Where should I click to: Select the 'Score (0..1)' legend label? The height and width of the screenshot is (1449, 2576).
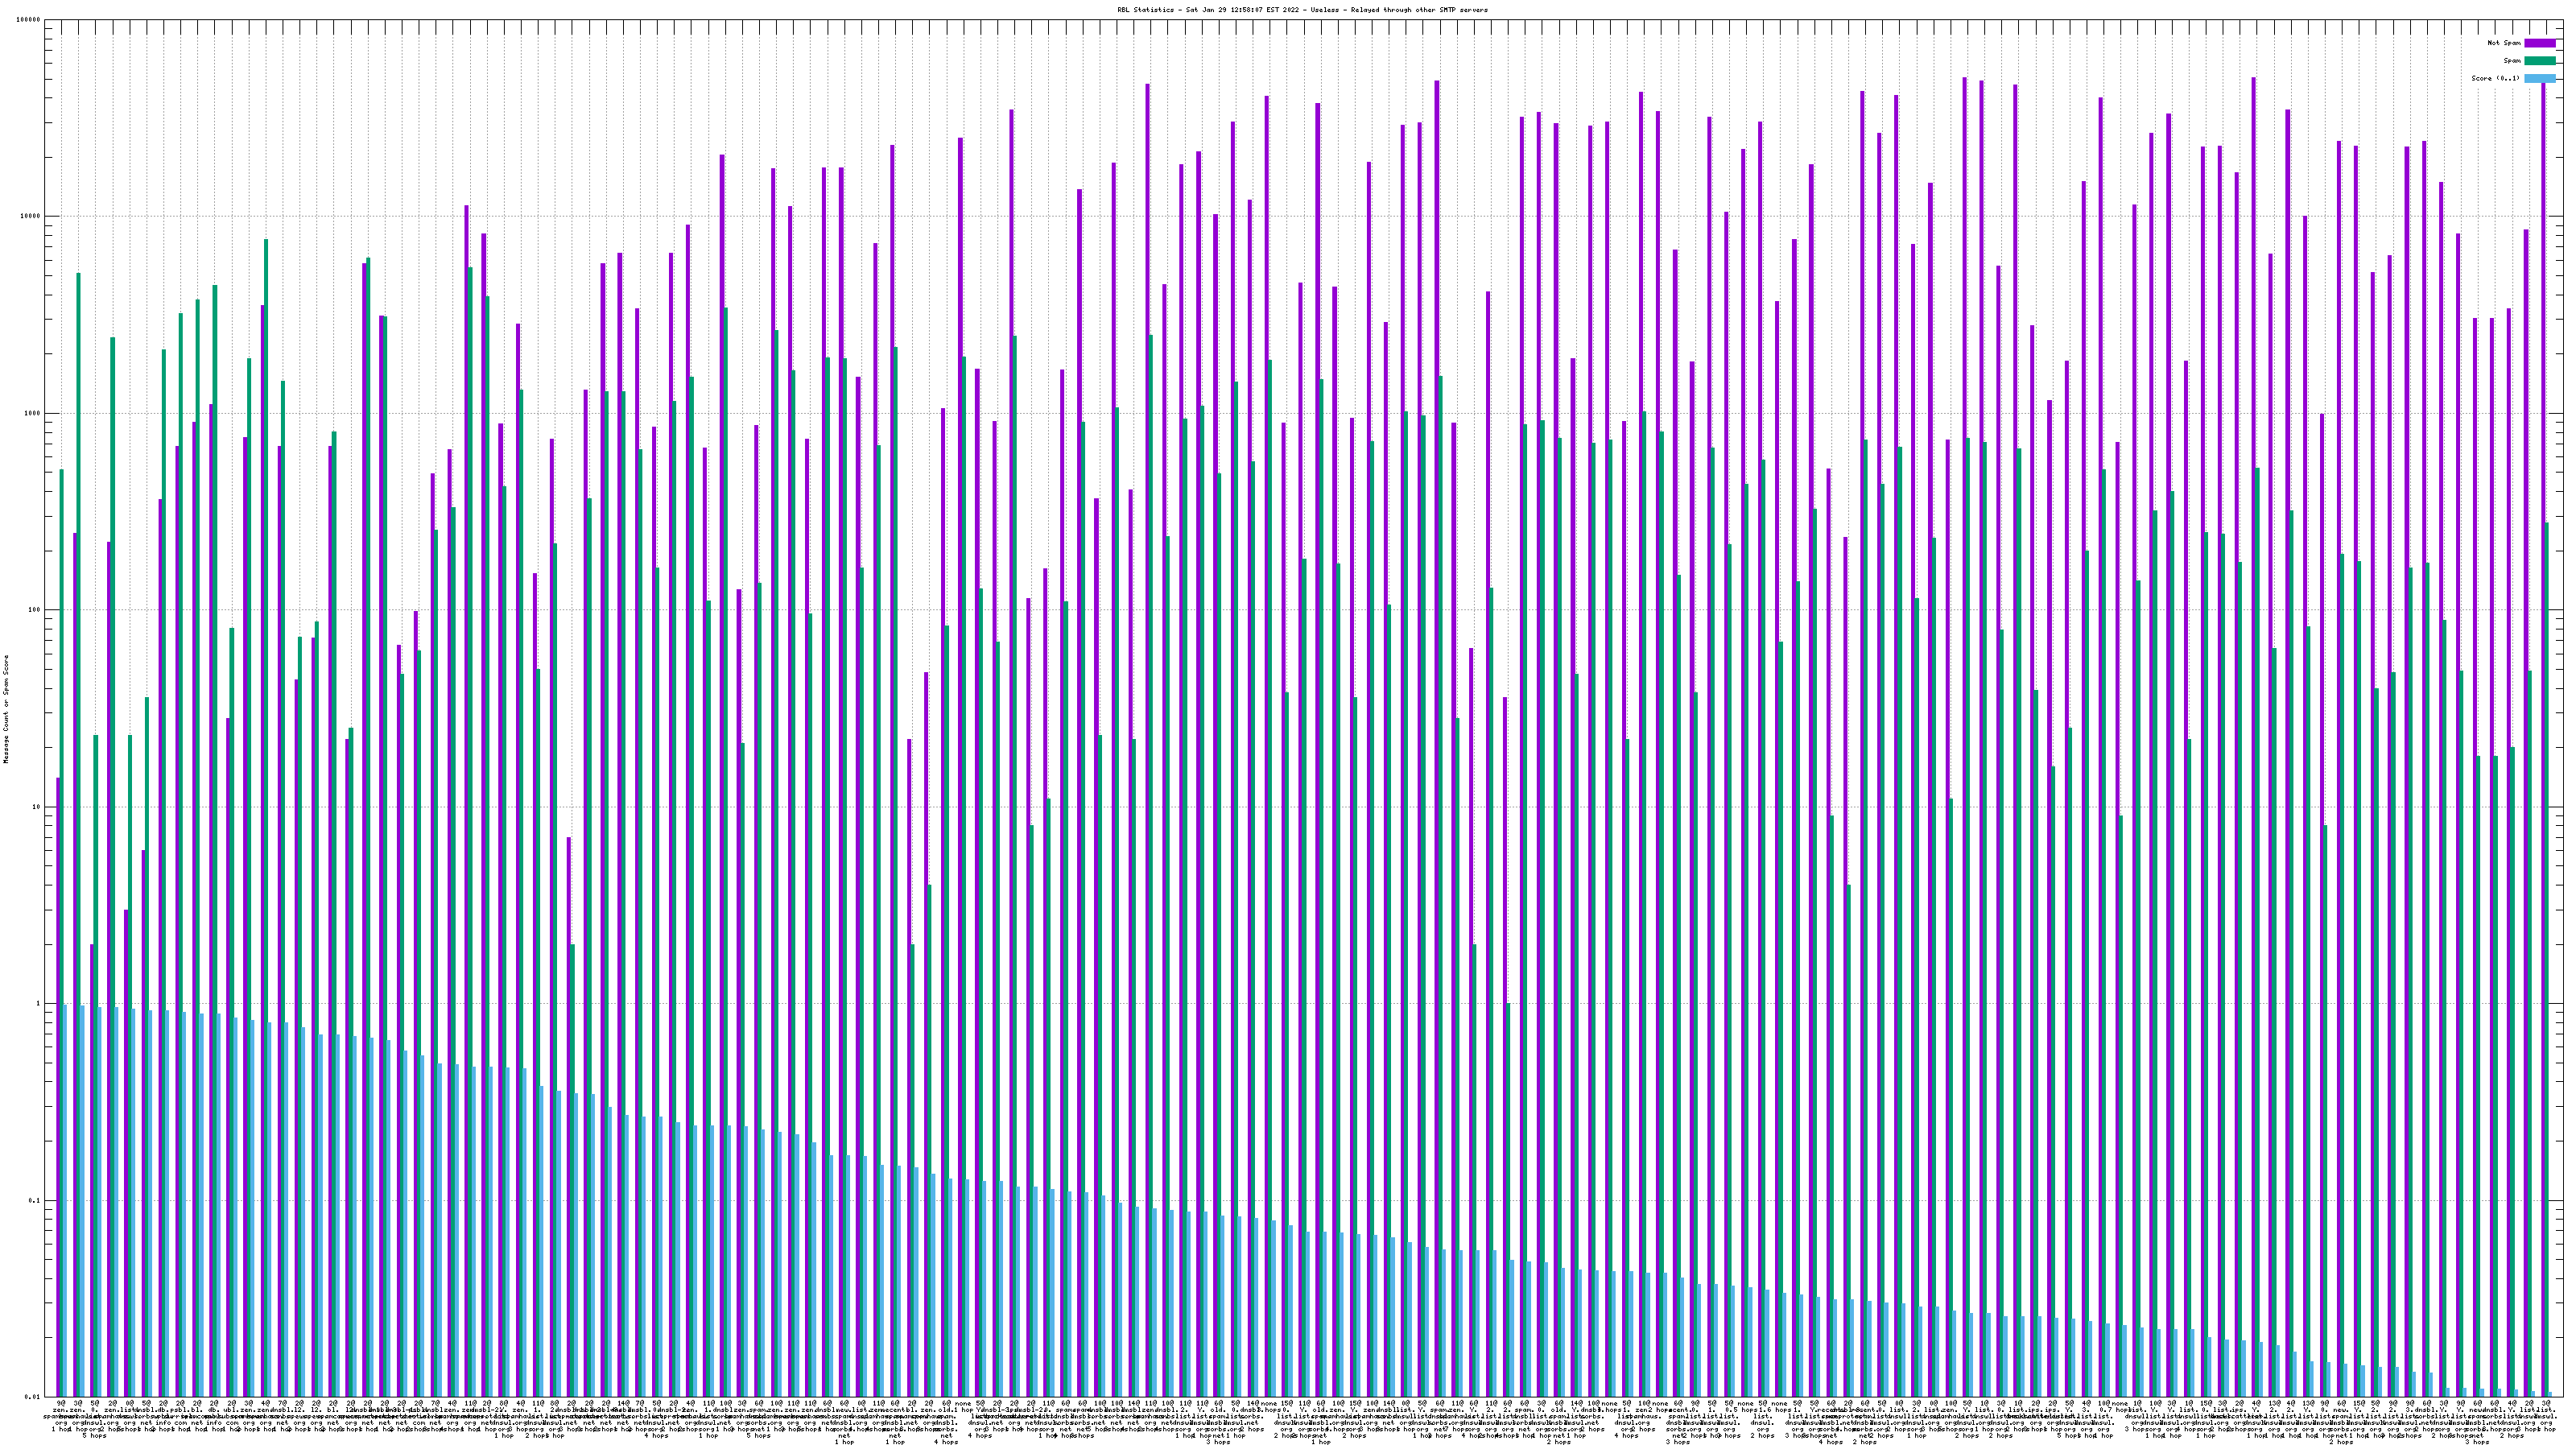click(x=2497, y=78)
